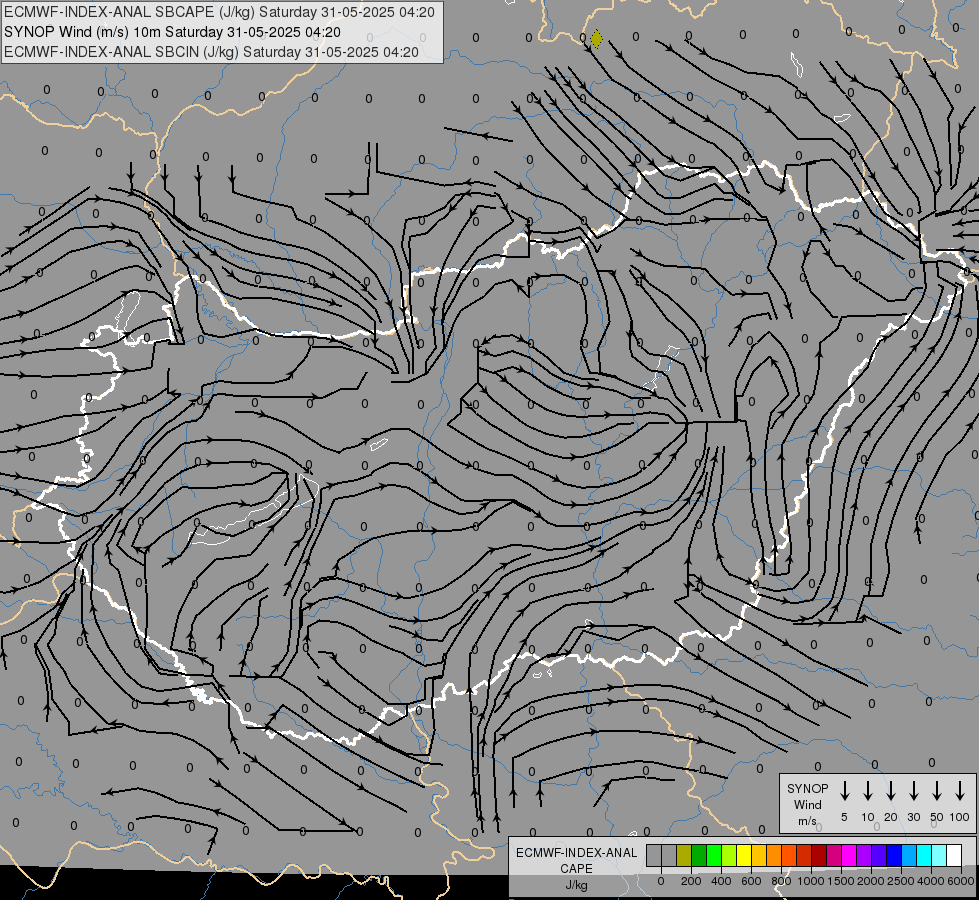The width and height of the screenshot is (979, 900).
Task: Click the olive diamond marker on the map
Action: 597,39
